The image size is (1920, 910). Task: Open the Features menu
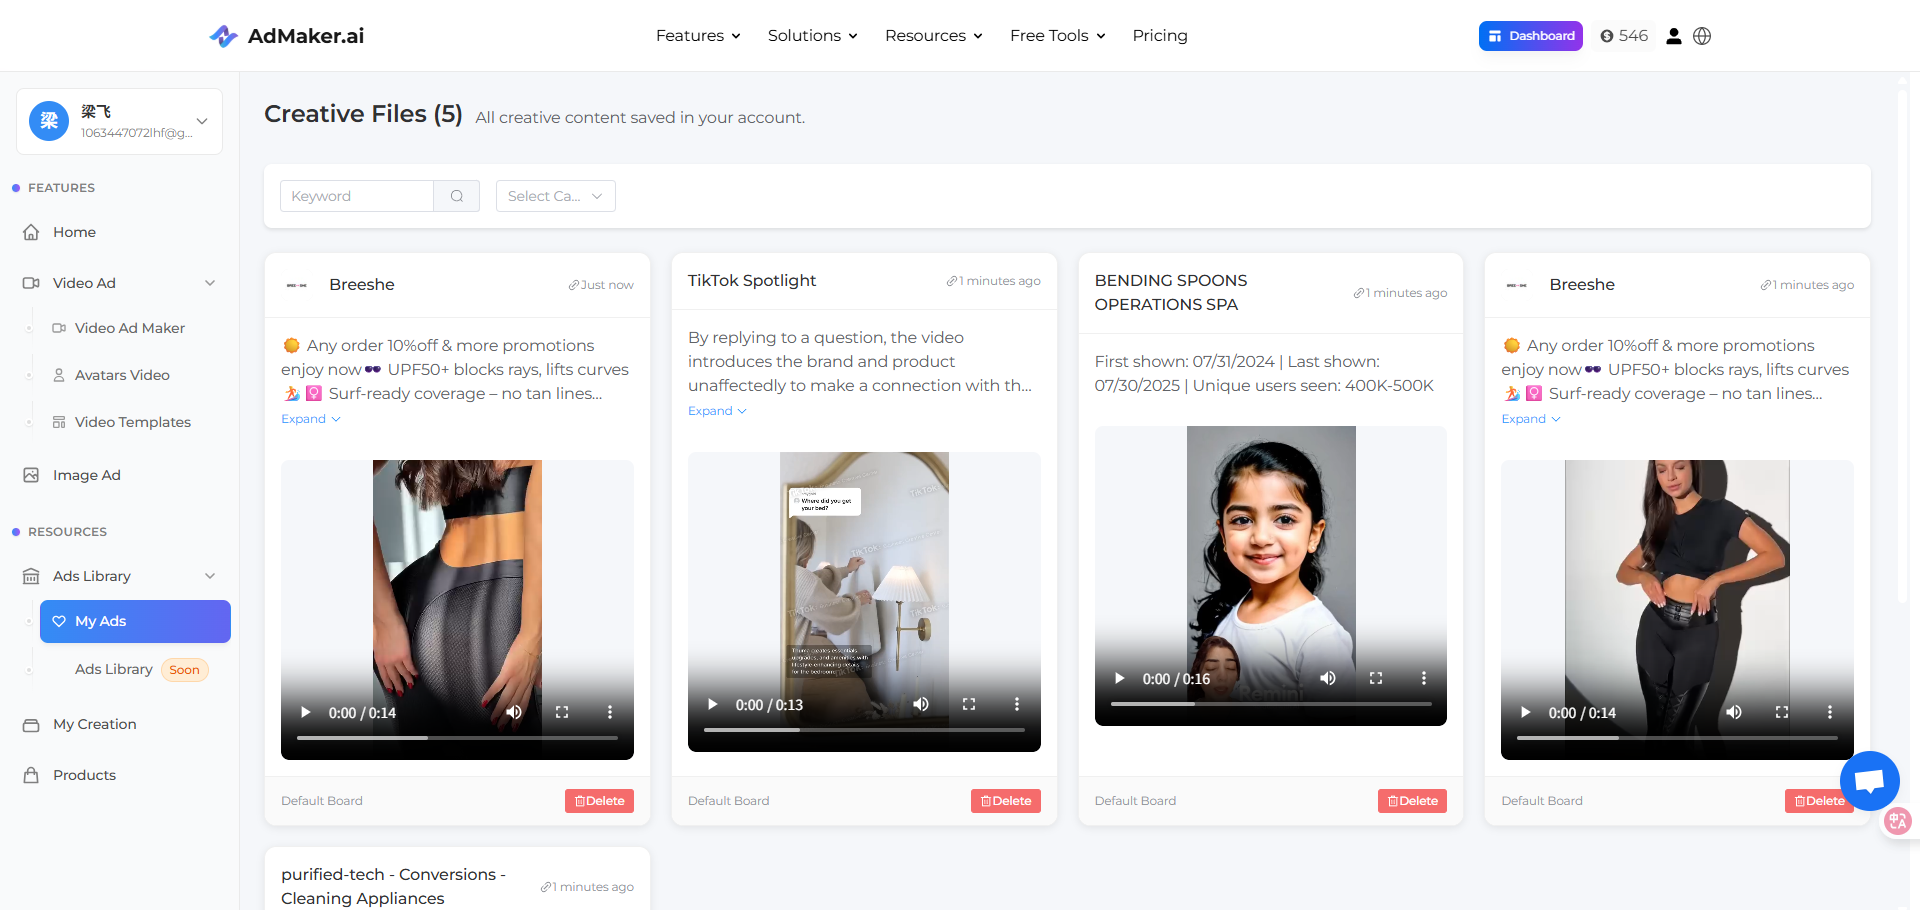(698, 36)
